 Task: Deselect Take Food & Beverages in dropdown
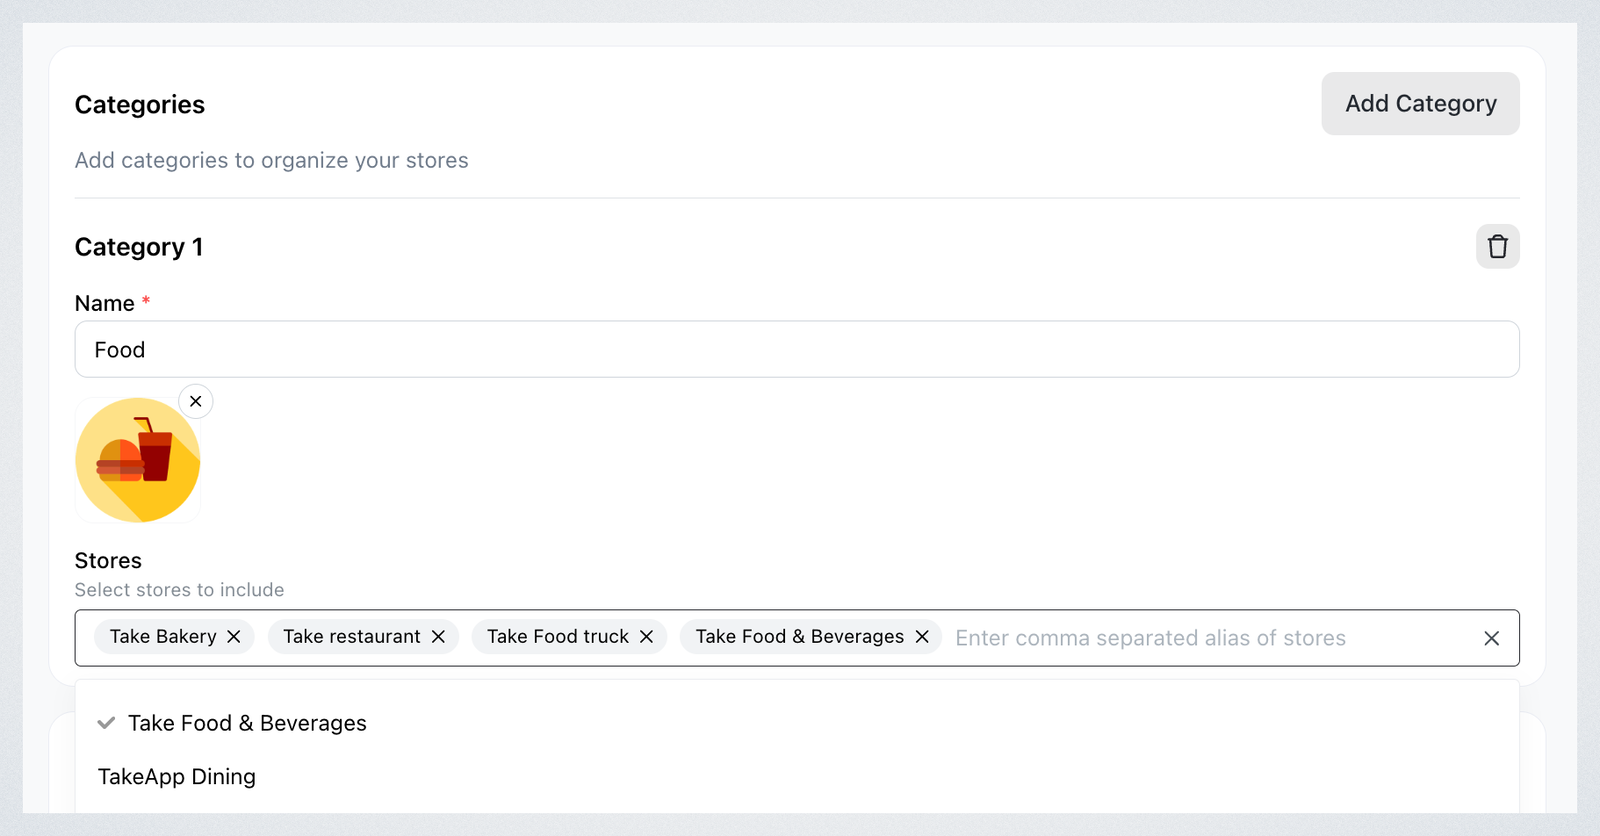click(797, 723)
